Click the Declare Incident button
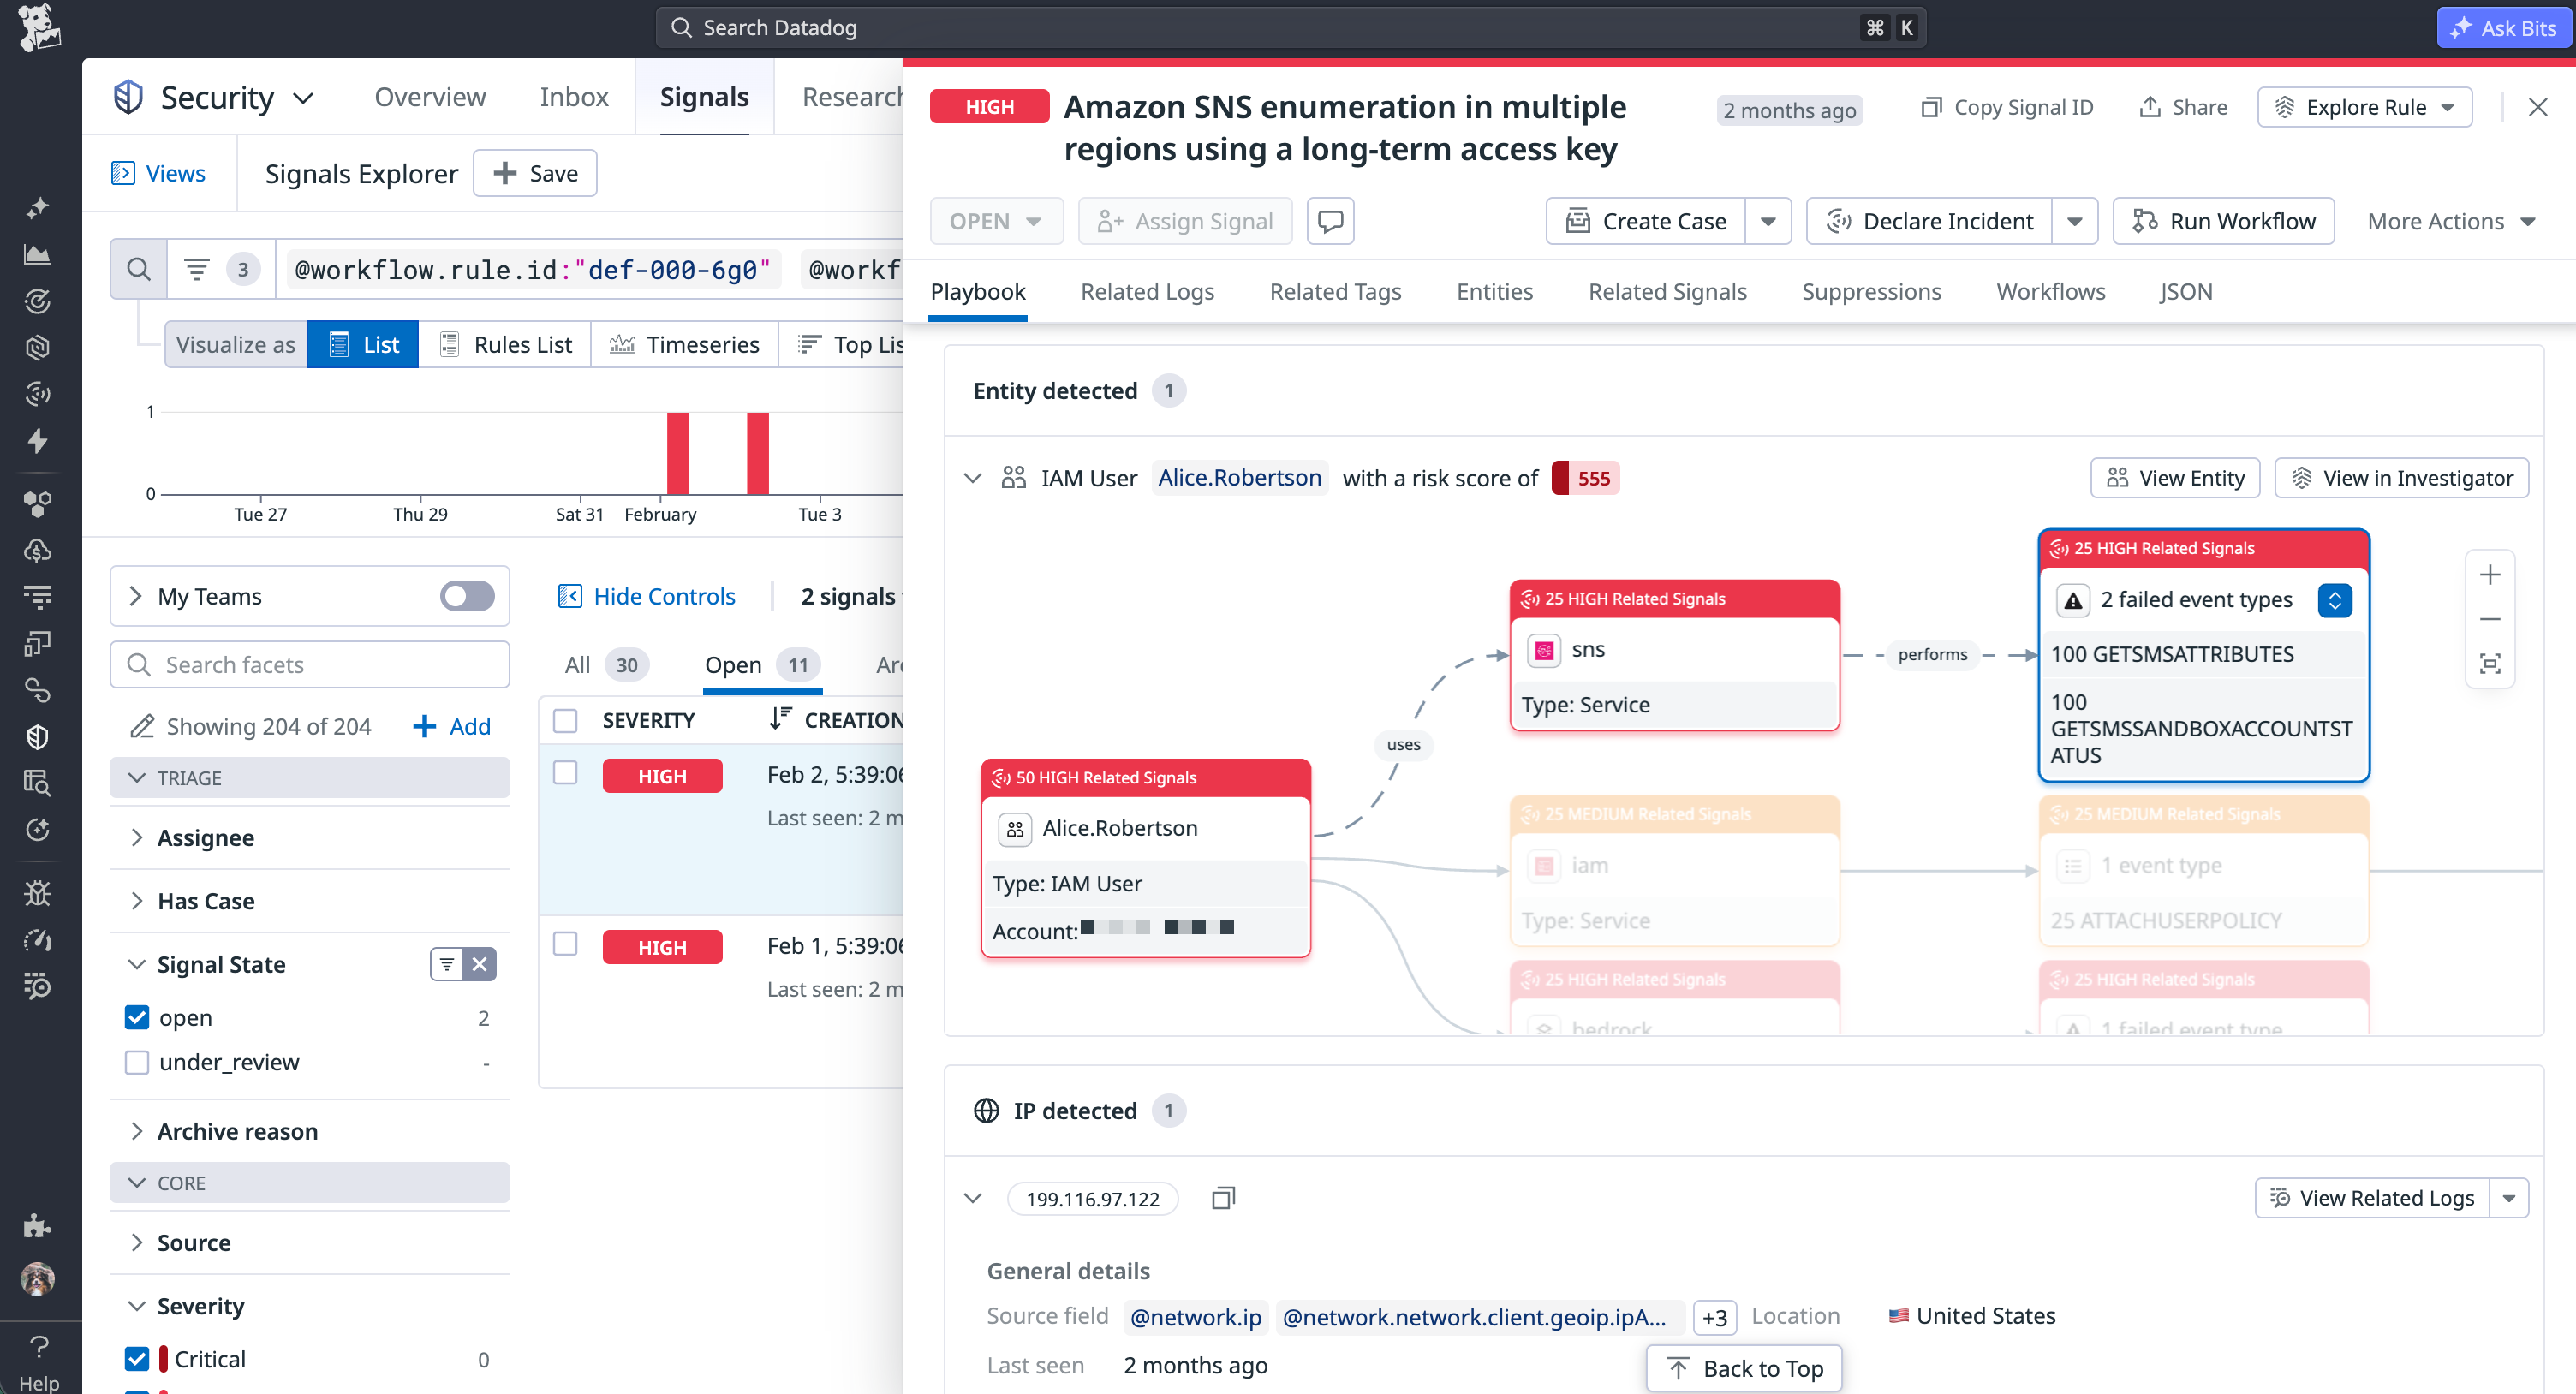Viewport: 2576px width, 1394px height. pos(1948,220)
